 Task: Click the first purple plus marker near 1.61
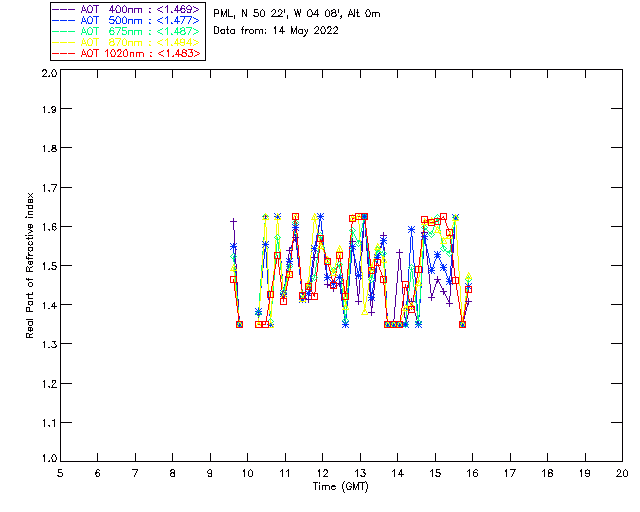(x=233, y=222)
